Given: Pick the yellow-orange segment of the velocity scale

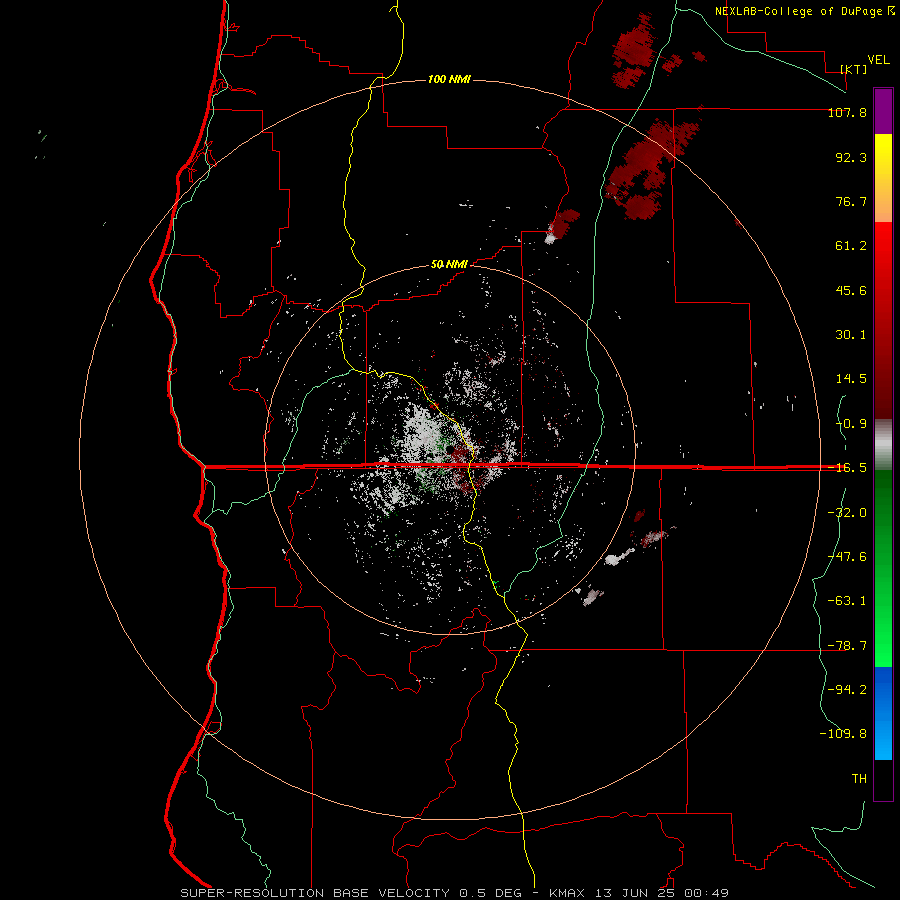Looking at the screenshot, I should tap(883, 178).
